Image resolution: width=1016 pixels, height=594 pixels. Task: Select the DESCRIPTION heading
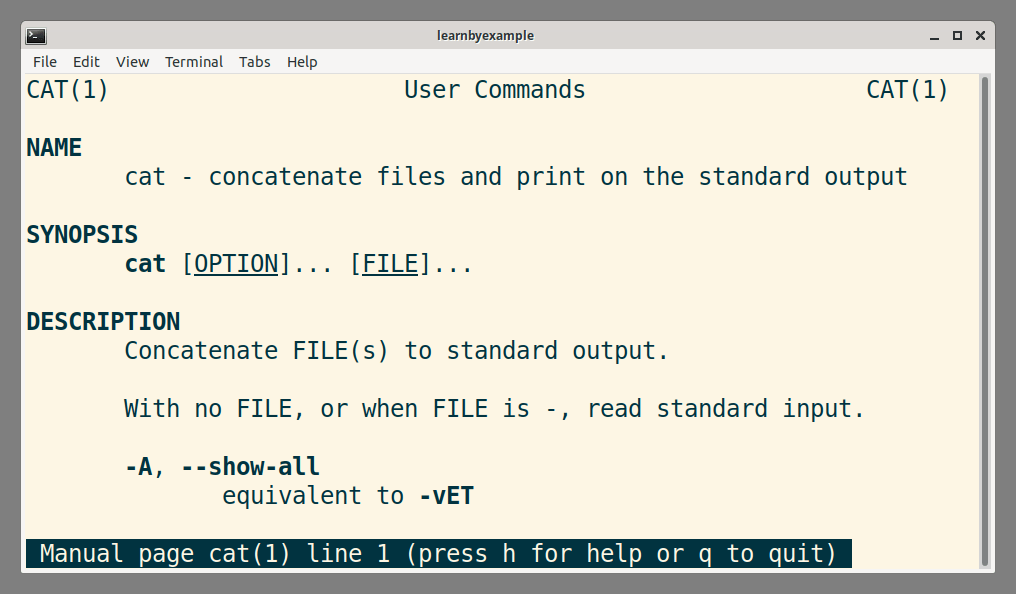(102, 321)
